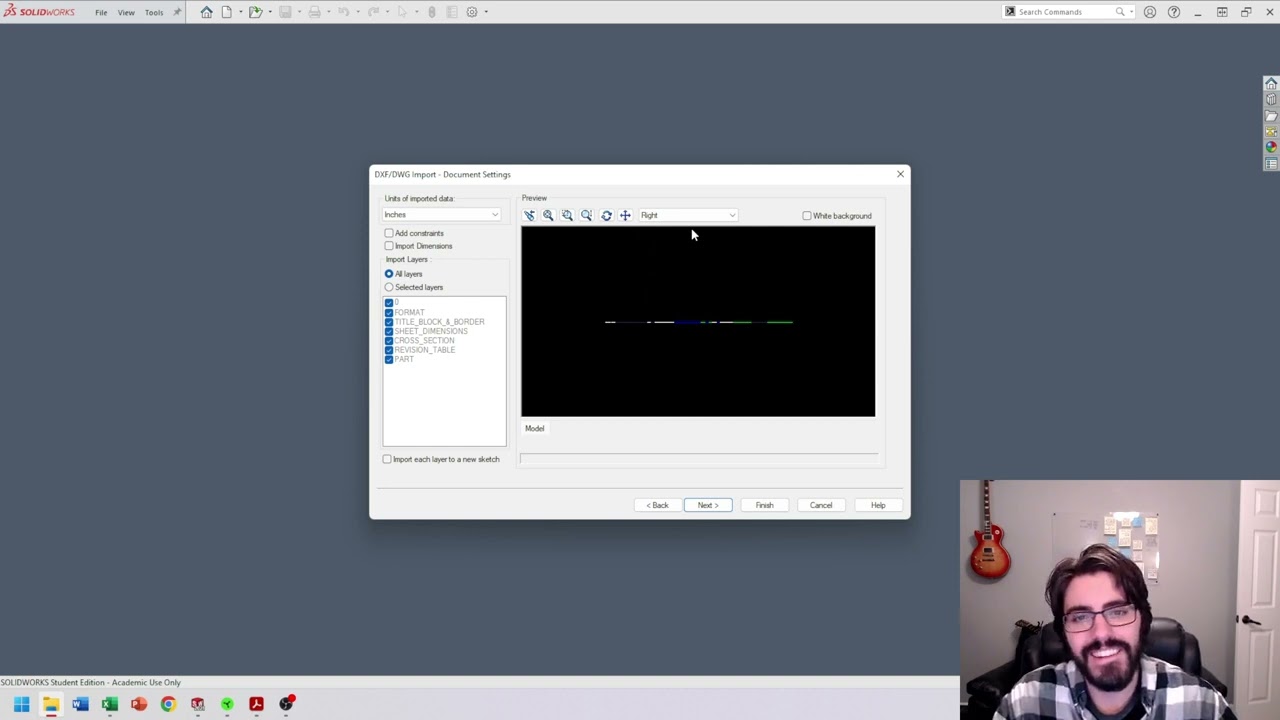
Task: Click the Finish button
Action: click(764, 505)
